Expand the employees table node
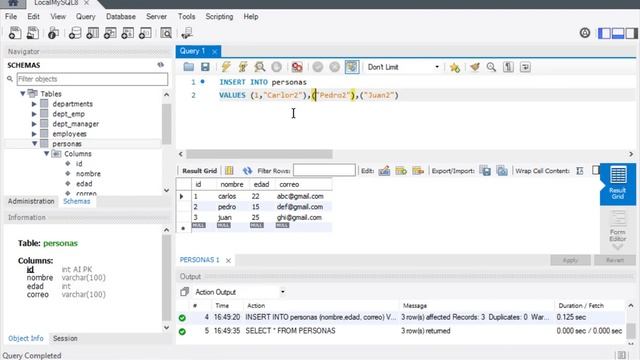Viewport: 640px width, 360px height. pyautogui.click(x=34, y=134)
